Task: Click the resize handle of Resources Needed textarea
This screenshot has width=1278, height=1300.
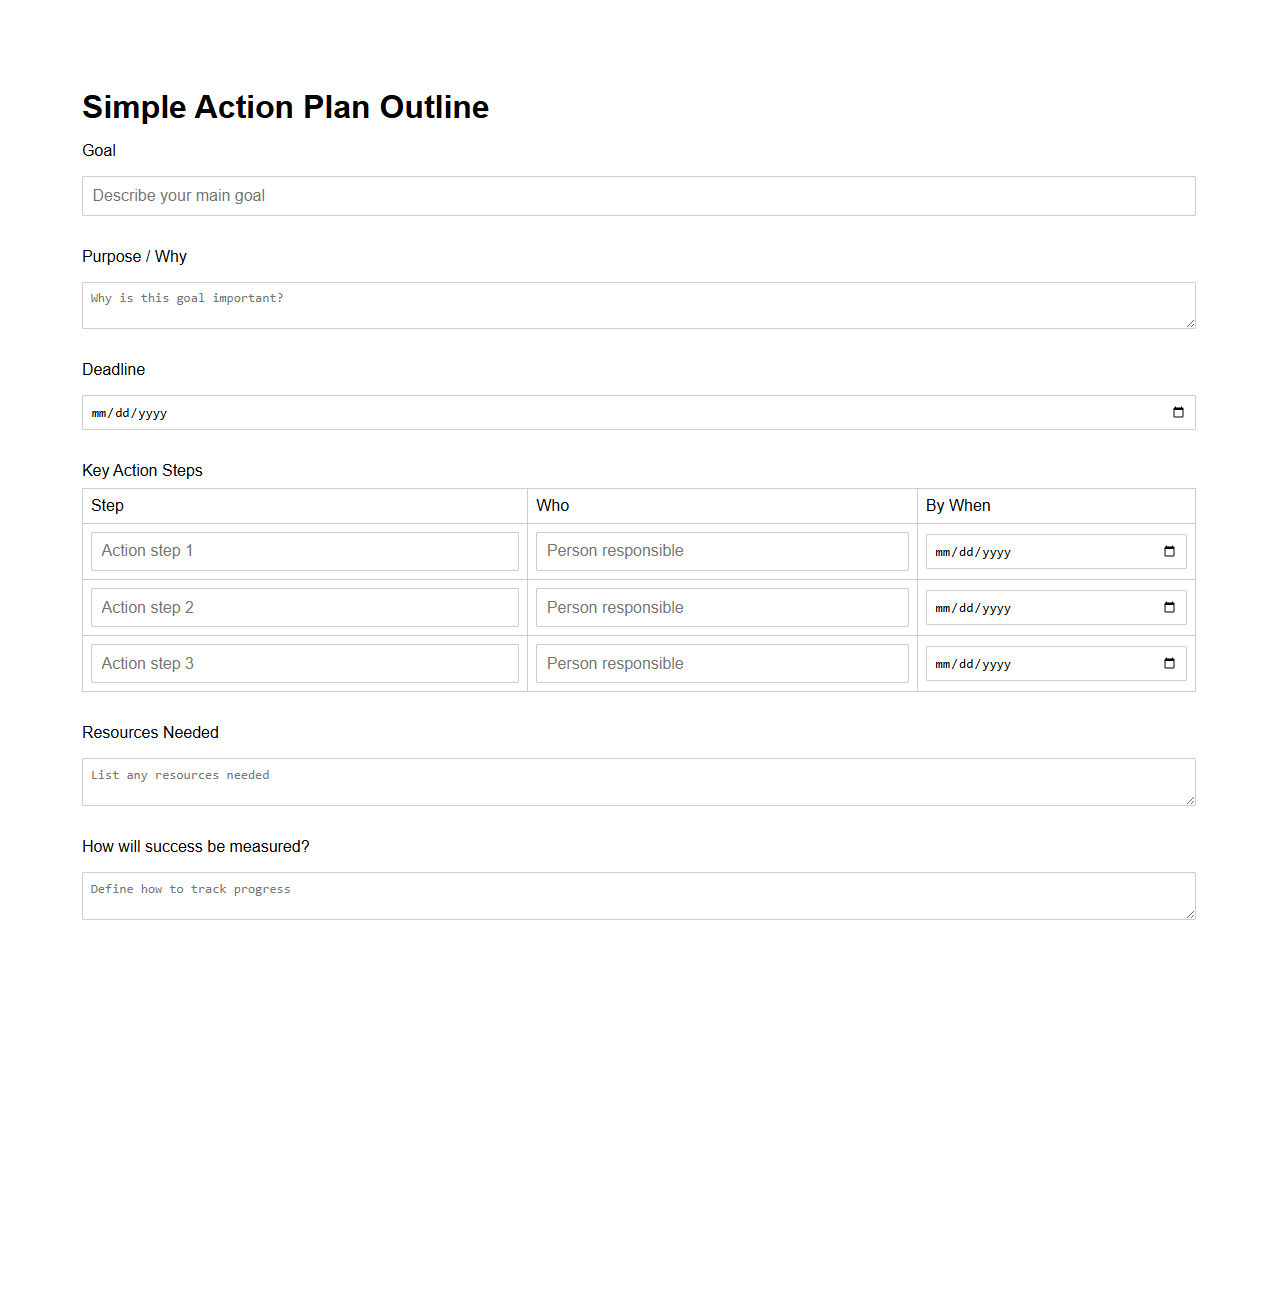Action: 1190,800
